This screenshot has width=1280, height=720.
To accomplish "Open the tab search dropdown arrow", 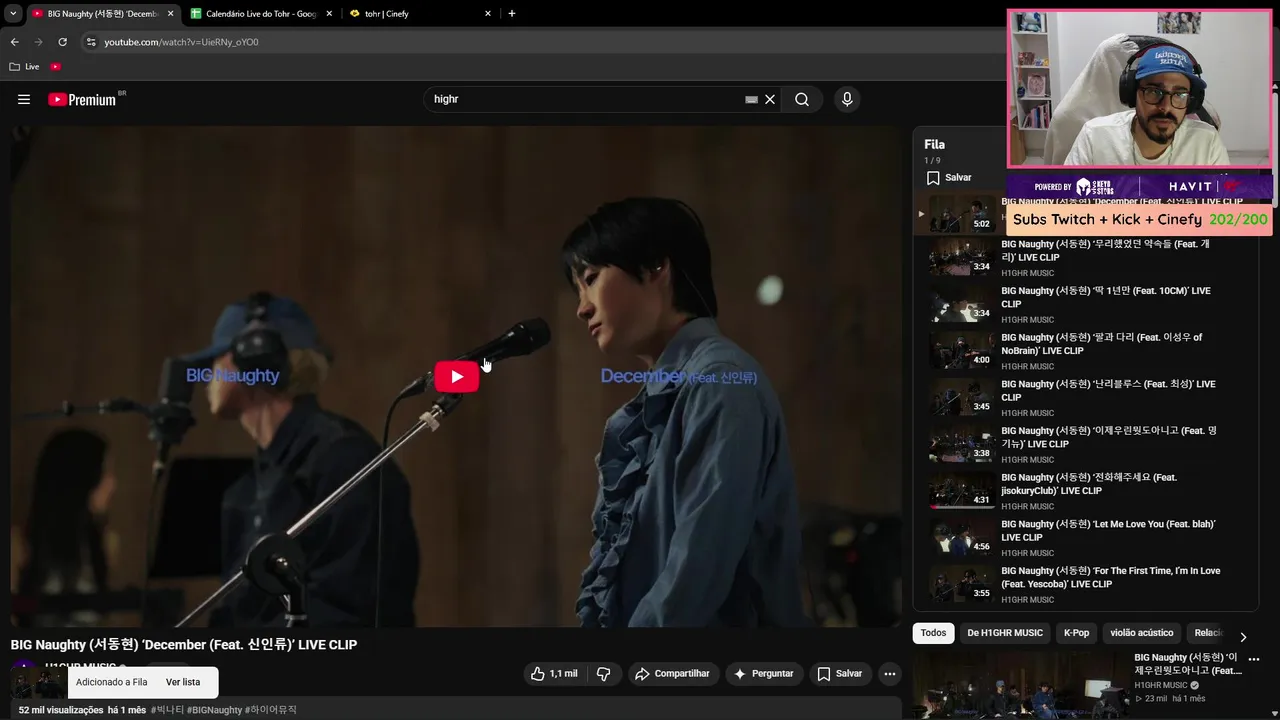I will pyautogui.click(x=13, y=14).
